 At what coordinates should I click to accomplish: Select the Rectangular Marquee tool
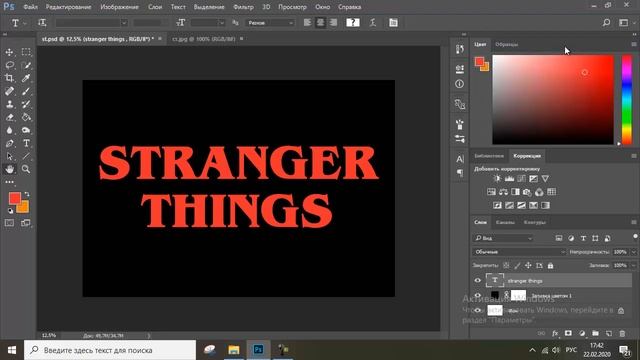(26, 52)
